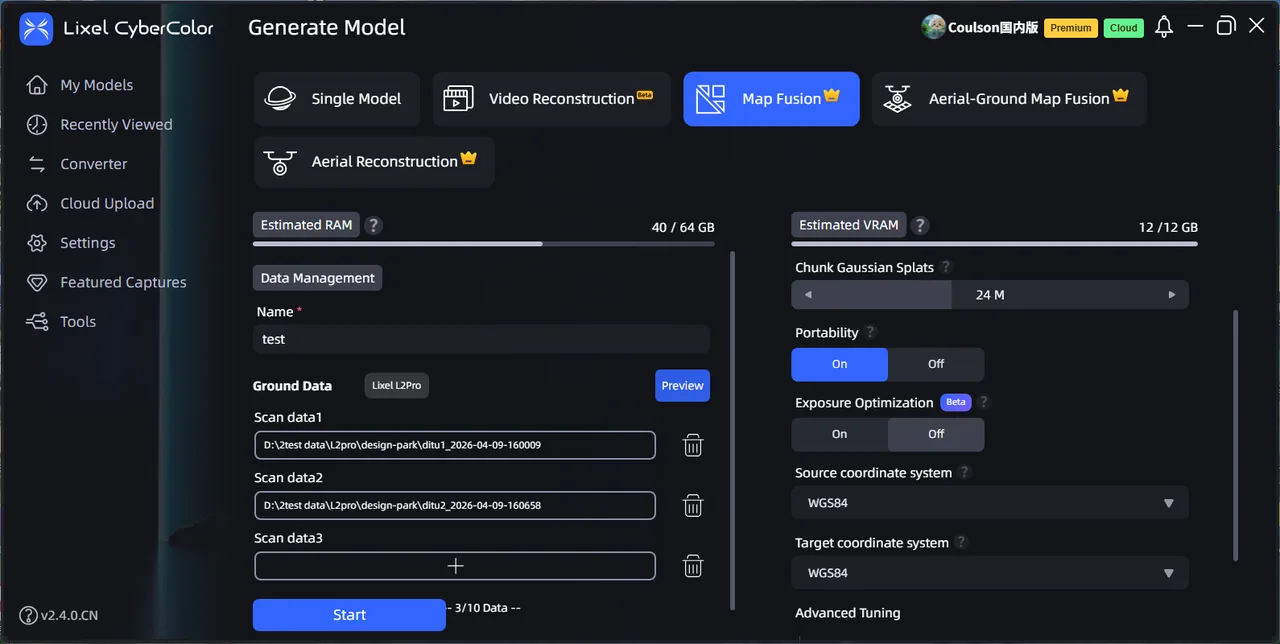This screenshot has width=1280, height=644.
Task: Turn Exposure Optimization Off
Action: (936, 434)
